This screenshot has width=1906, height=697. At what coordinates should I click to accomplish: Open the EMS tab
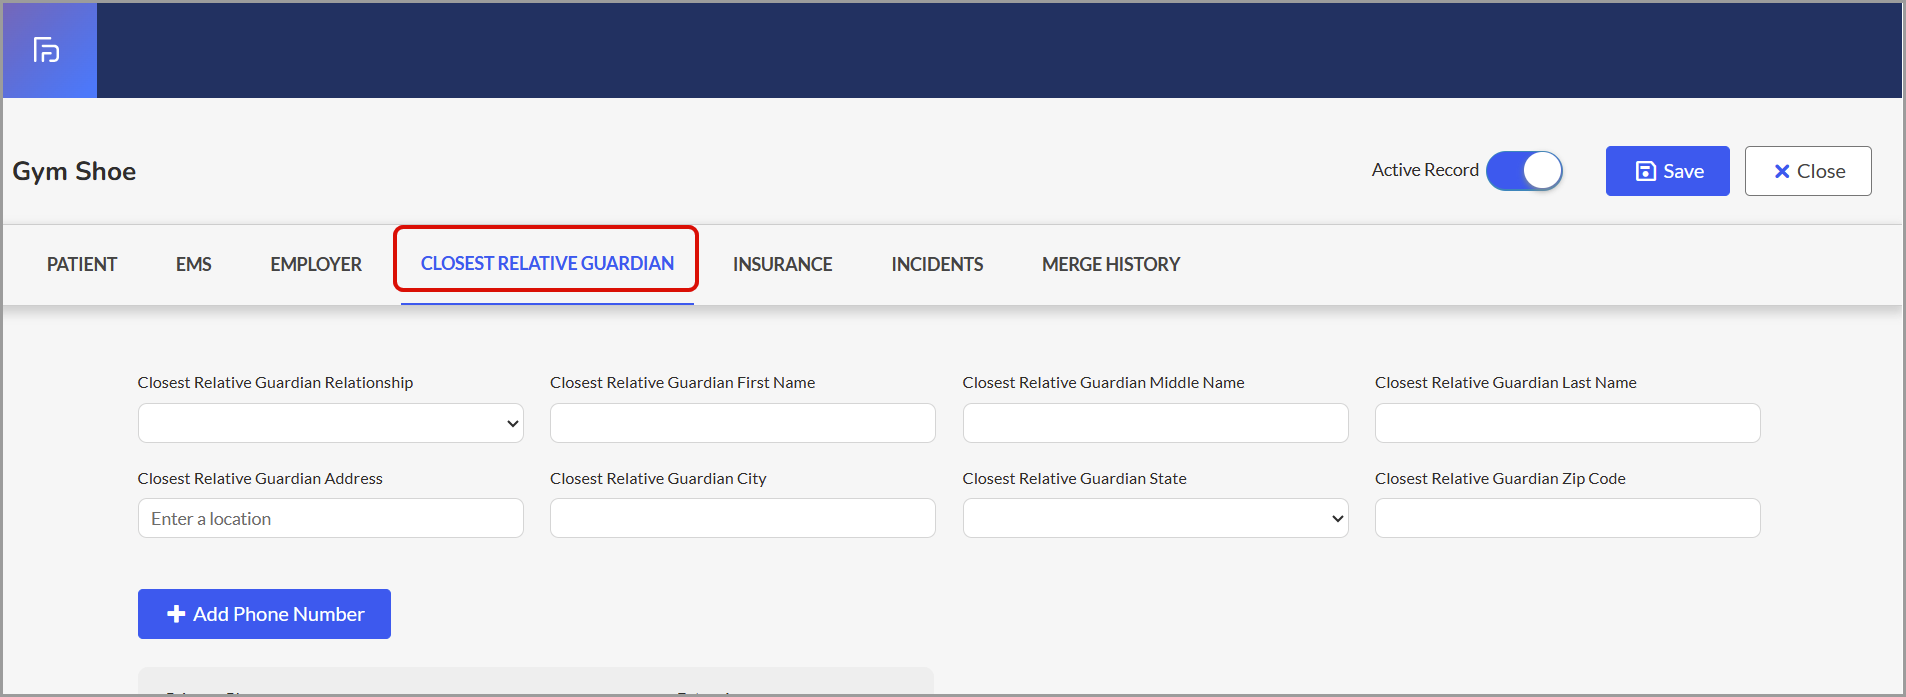[194, 264]
